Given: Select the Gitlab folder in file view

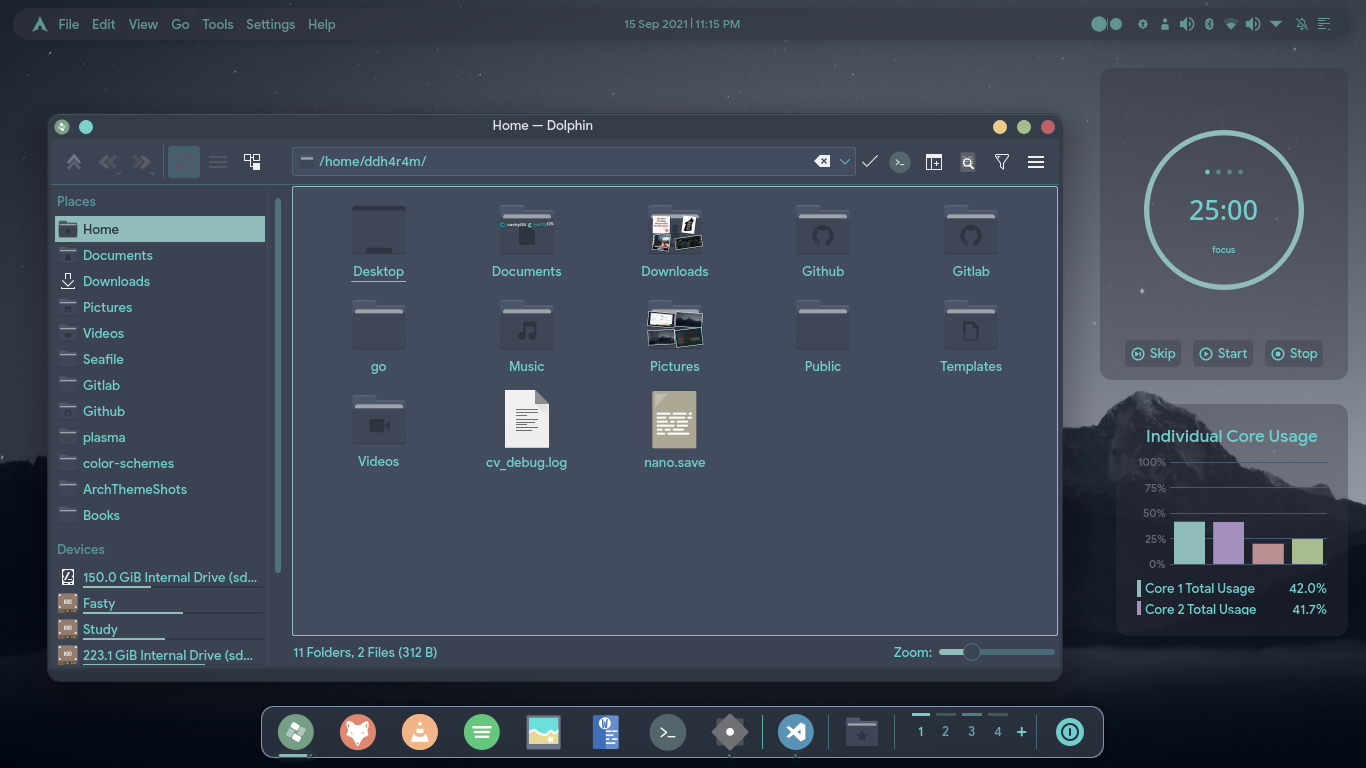Looking at the screenshot, I should tap(971, 231).
